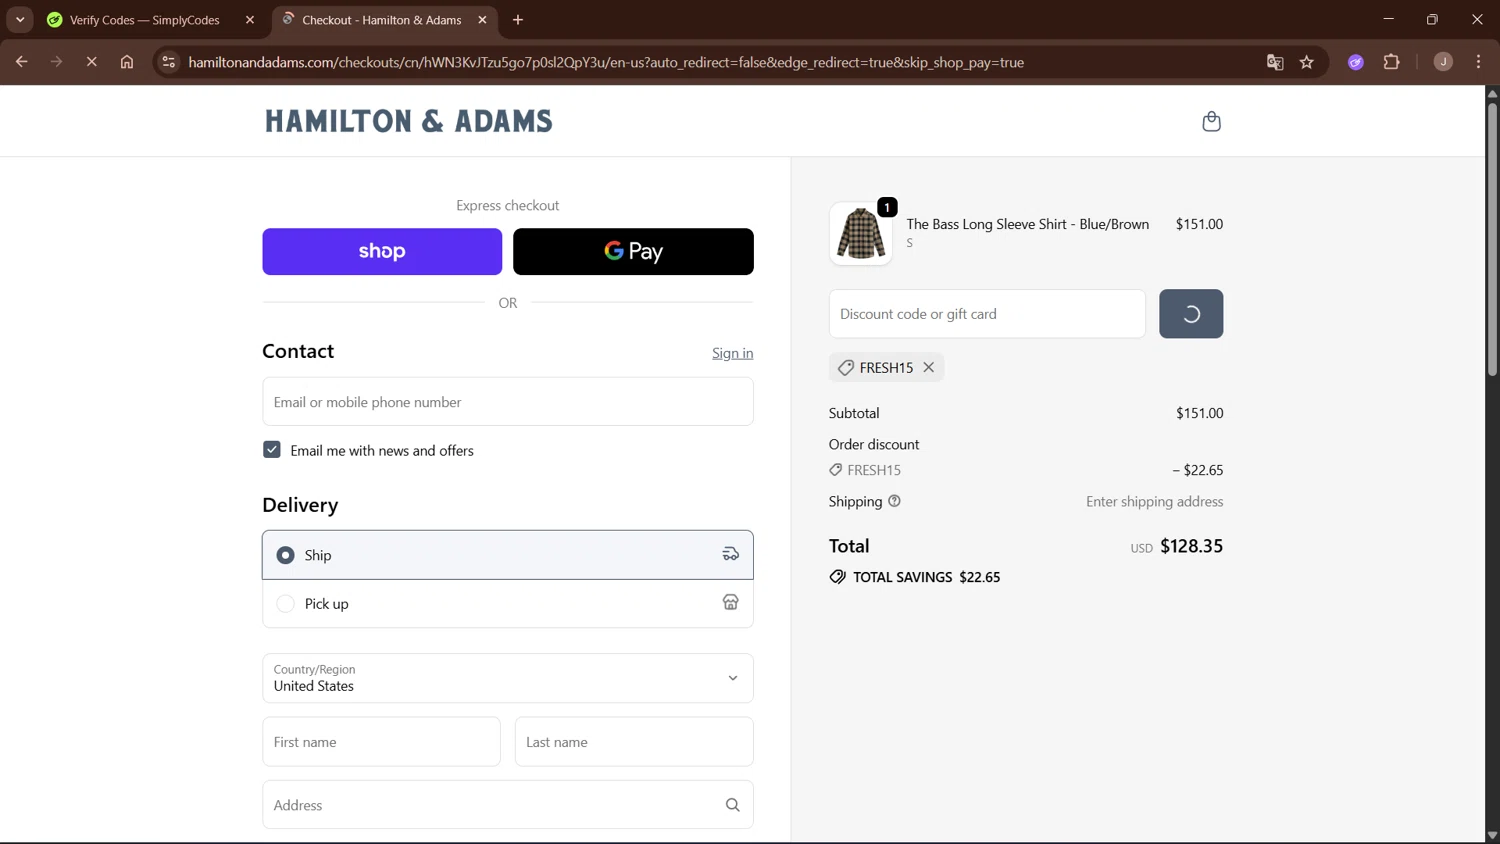Close the Verify Codes SimplyCodes tab
This screenshot has height=844, width=1500.
[250, 20]
